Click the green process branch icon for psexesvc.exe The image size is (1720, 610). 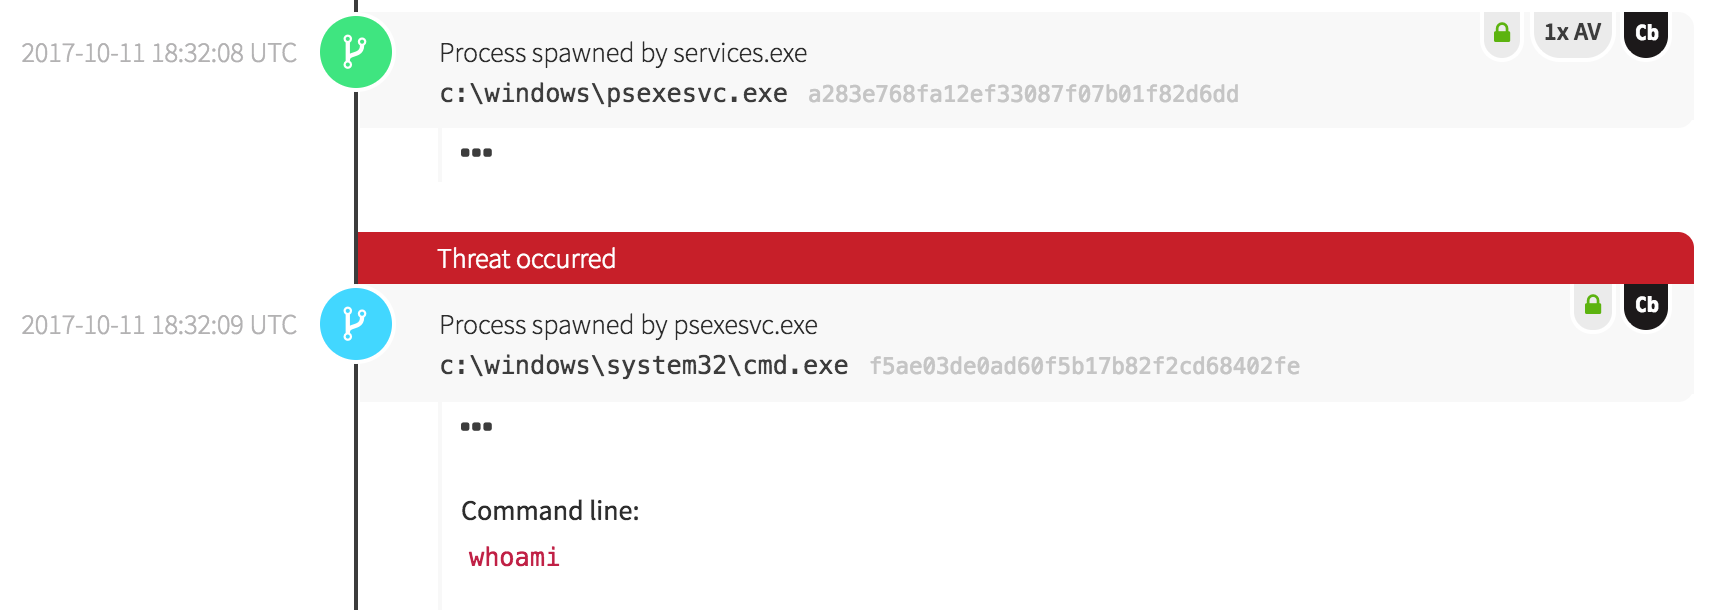355,52
